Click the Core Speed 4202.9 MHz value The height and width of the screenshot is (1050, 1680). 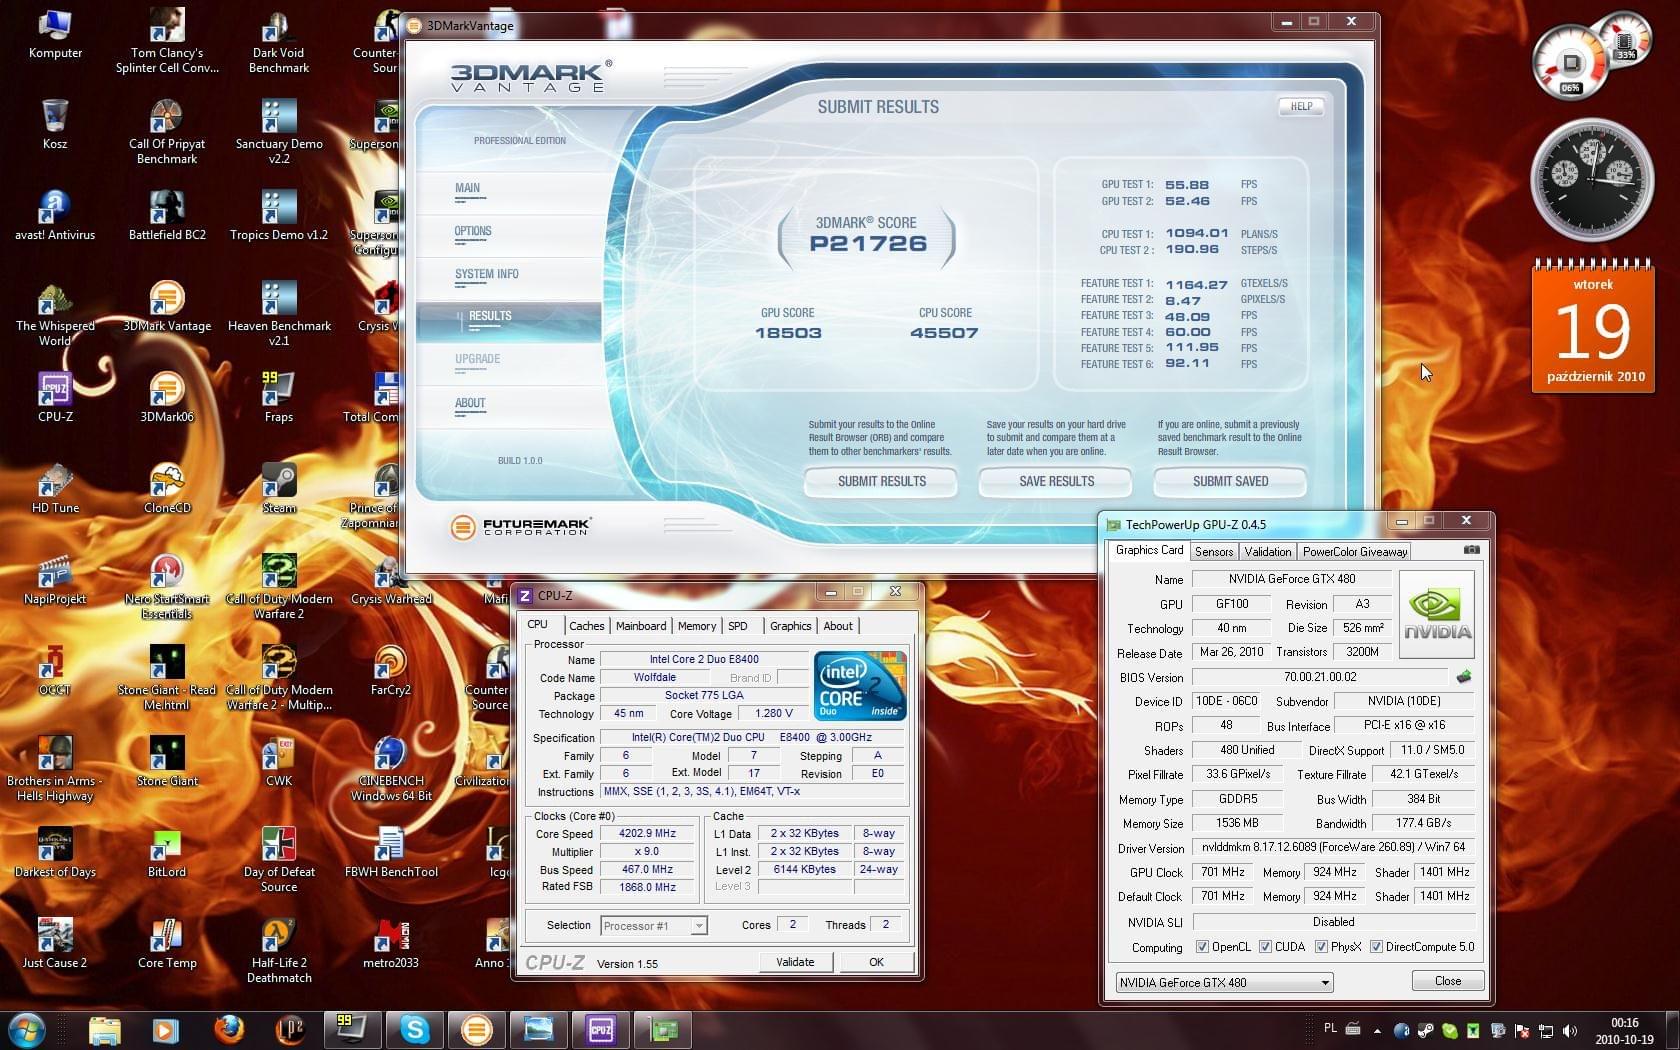[647, 833]
